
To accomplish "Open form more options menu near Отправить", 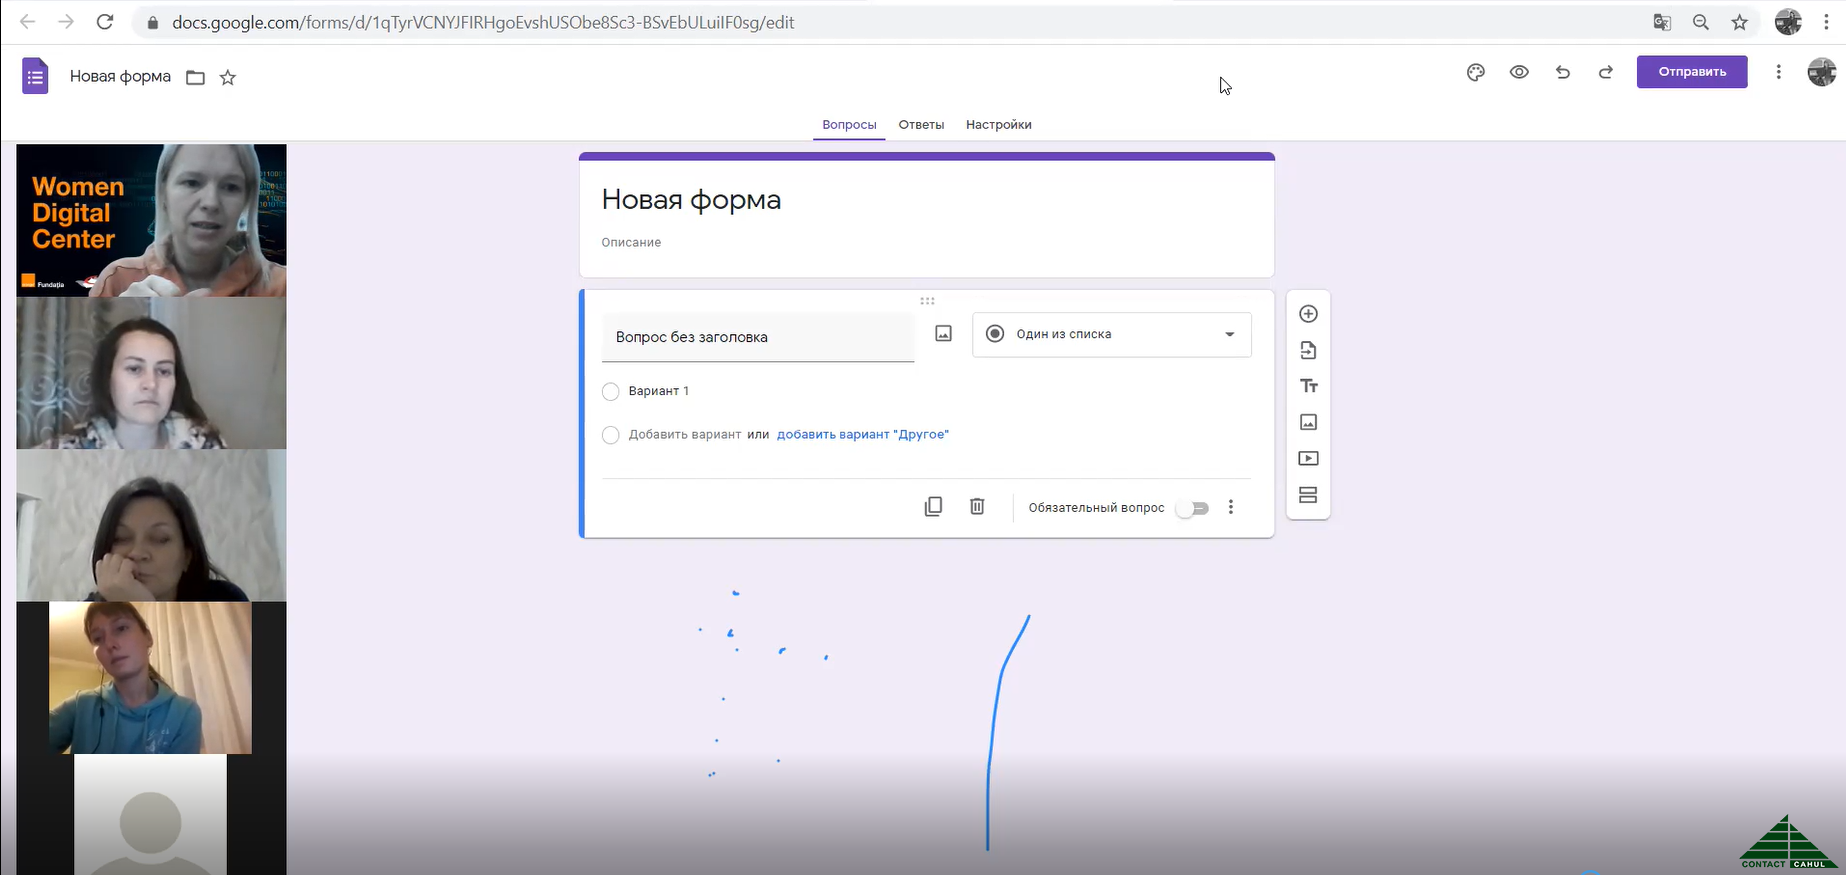I will coord(1778,72).
